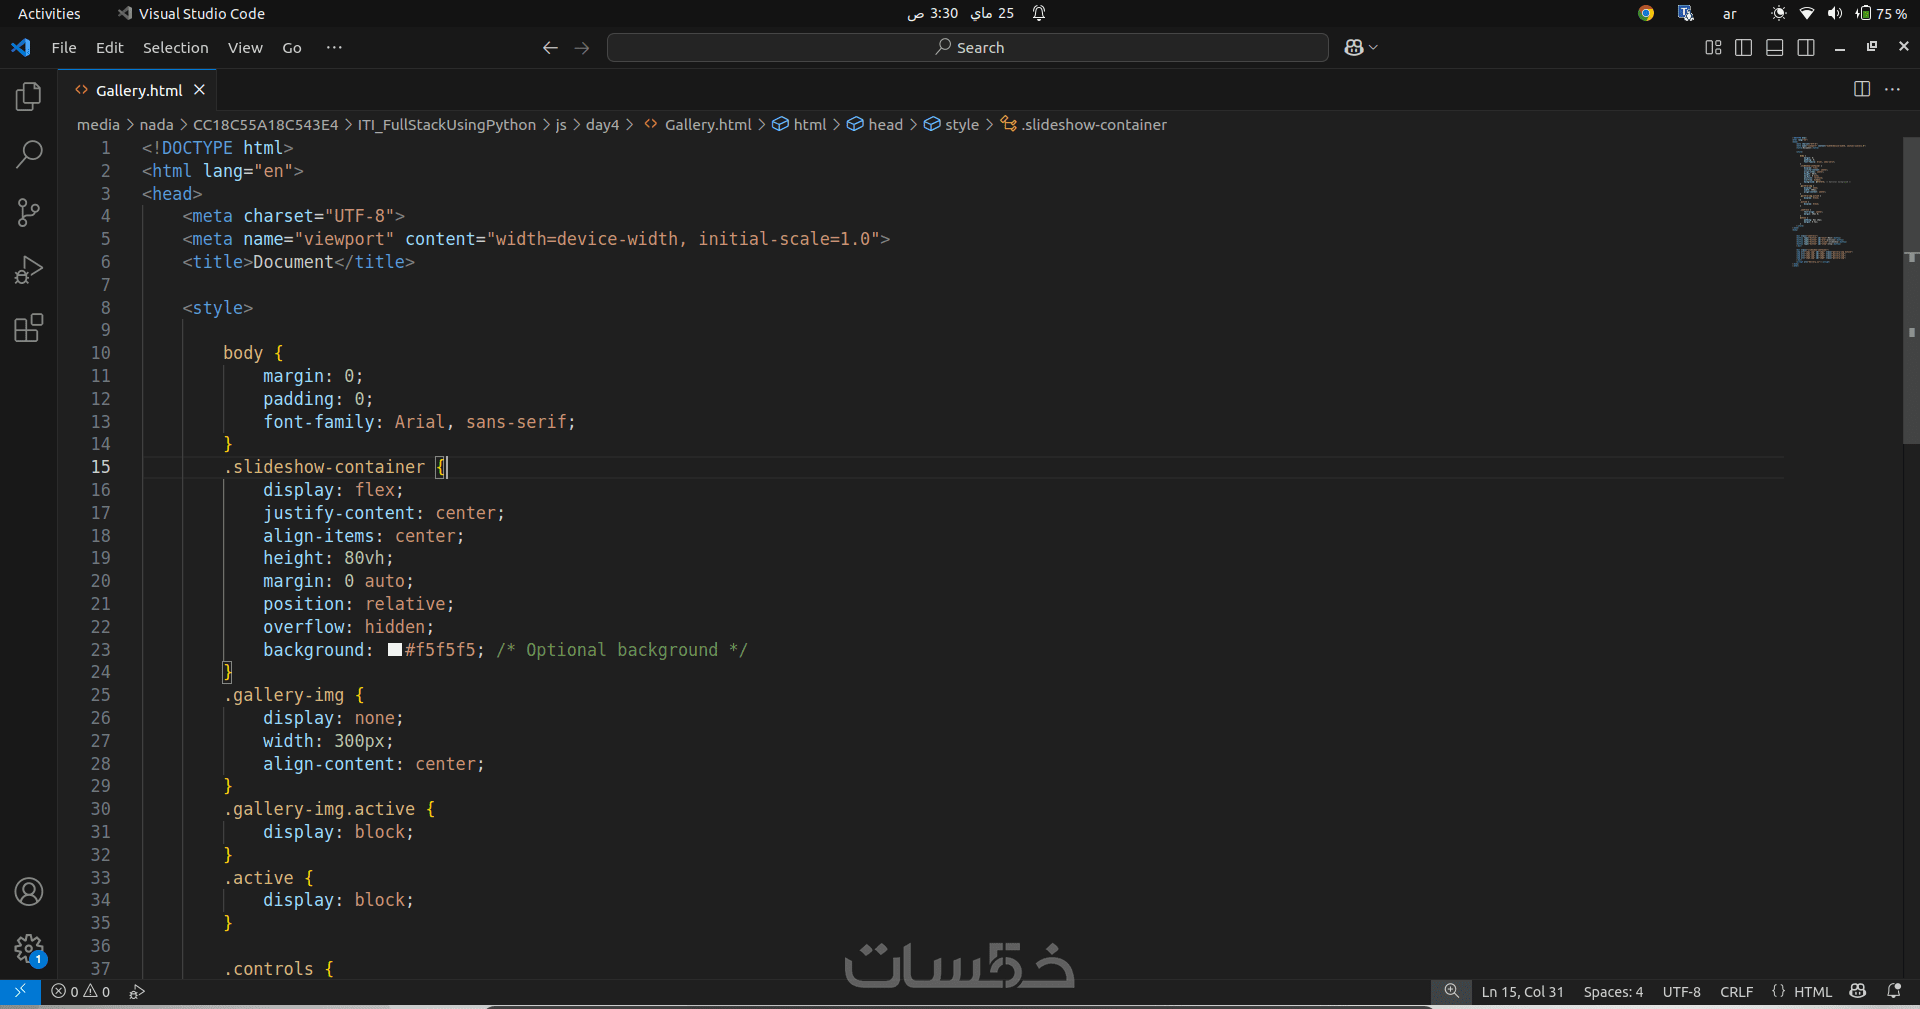
Task: Open the Copilot dropdown chevron in title bar
Action: click(x=1374, y=47)
